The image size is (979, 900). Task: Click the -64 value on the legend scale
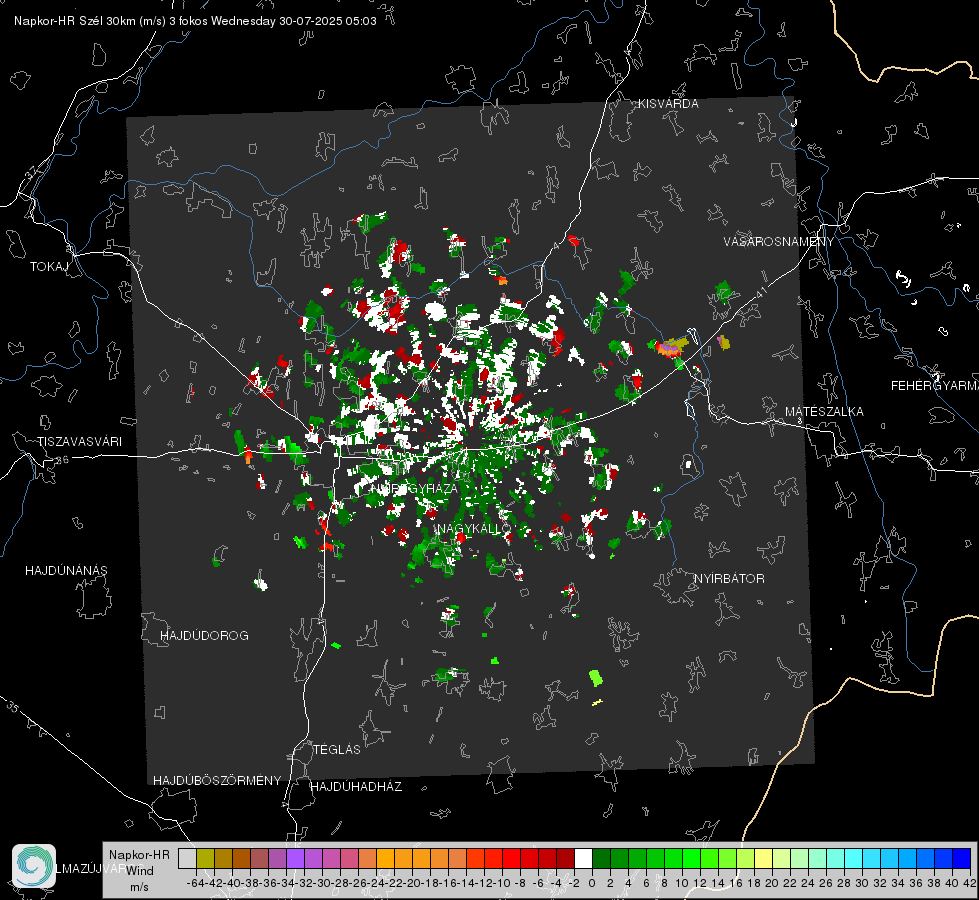(195, 883)
